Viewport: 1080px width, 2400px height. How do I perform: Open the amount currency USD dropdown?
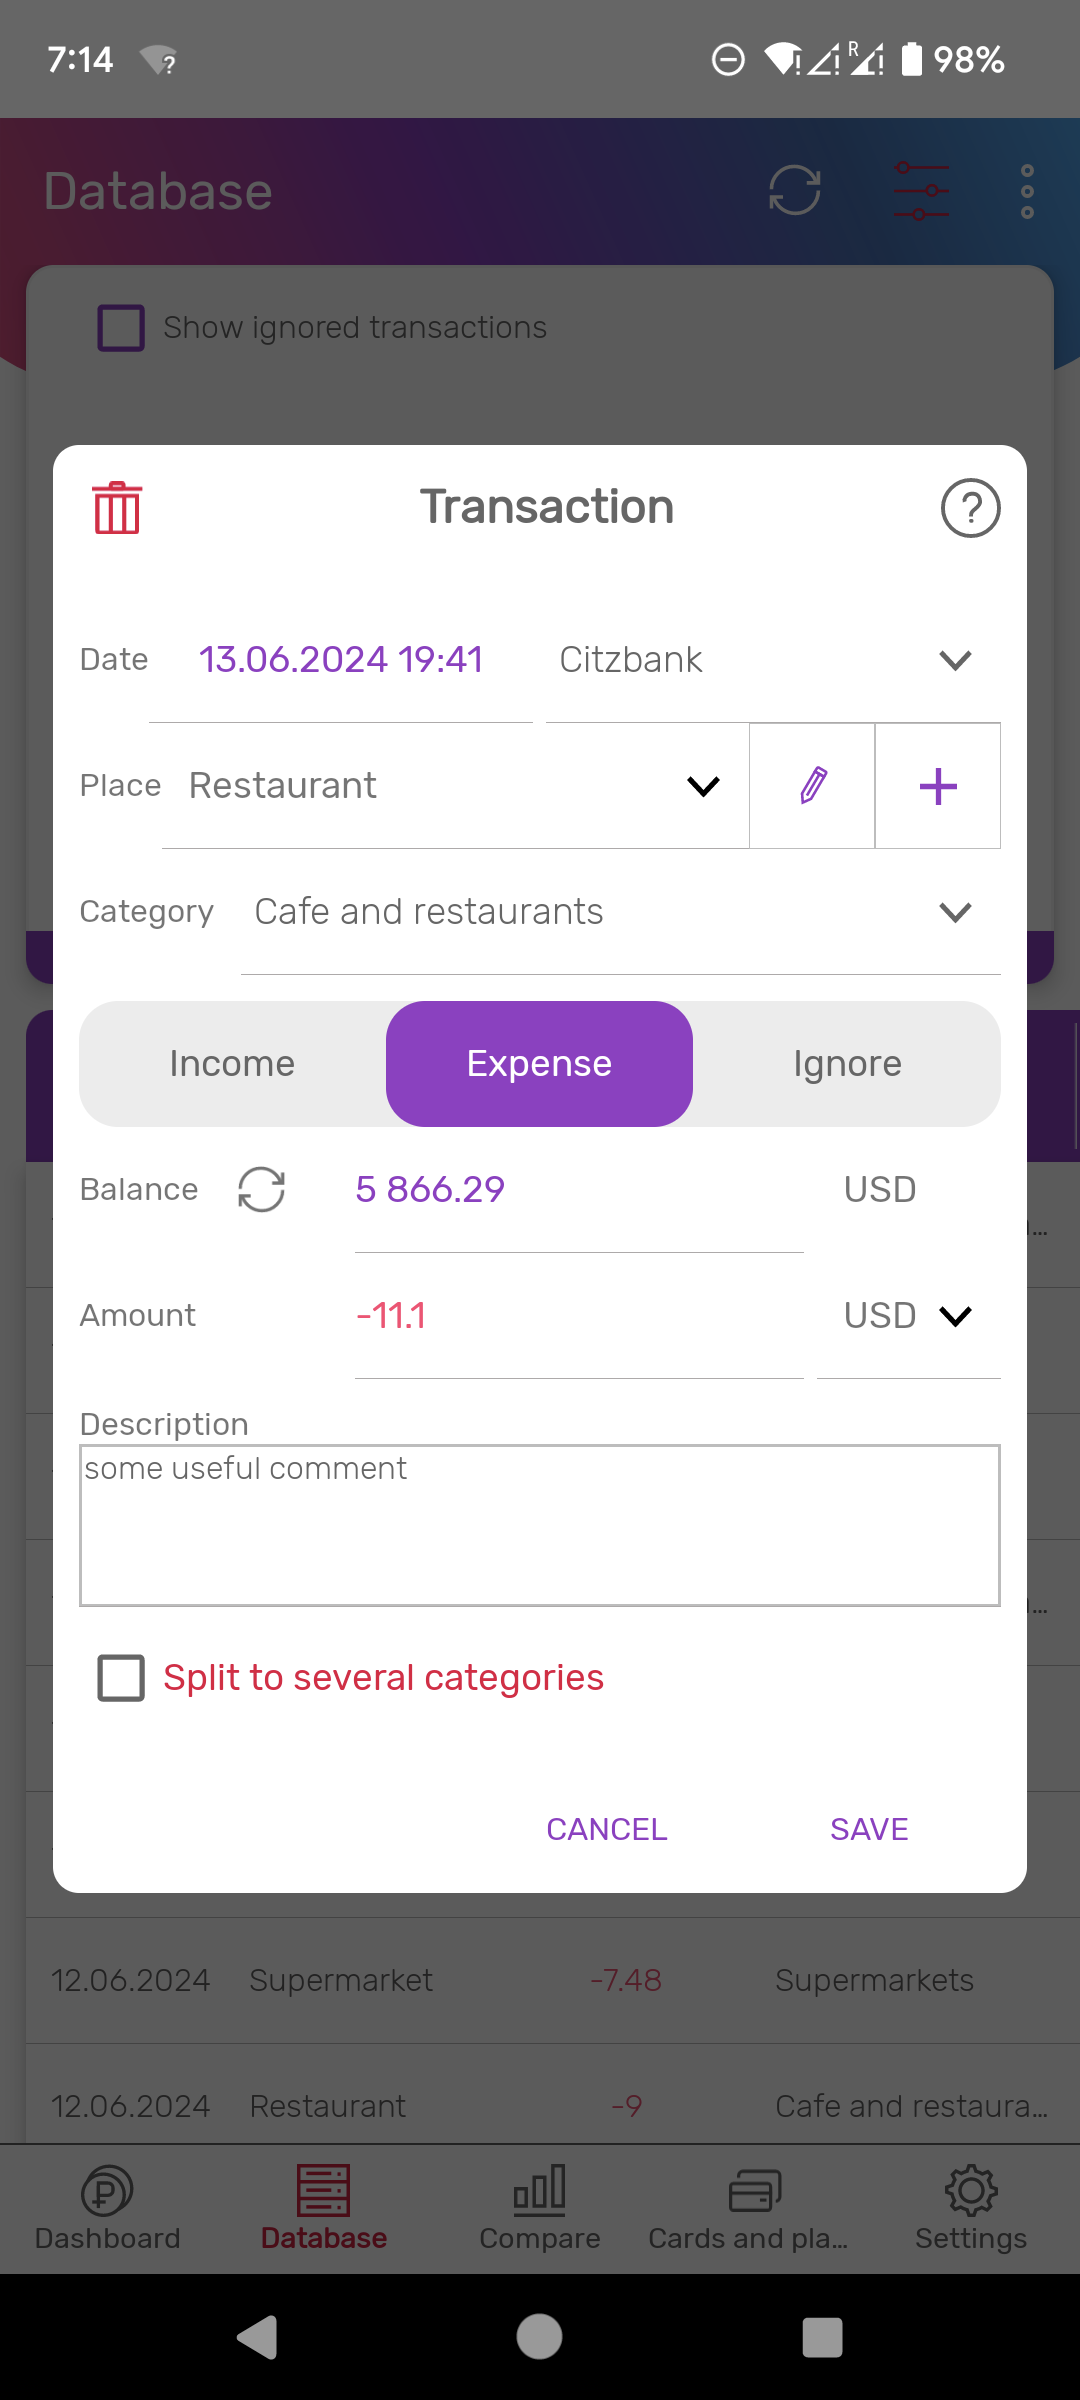tap(908, 1316)
